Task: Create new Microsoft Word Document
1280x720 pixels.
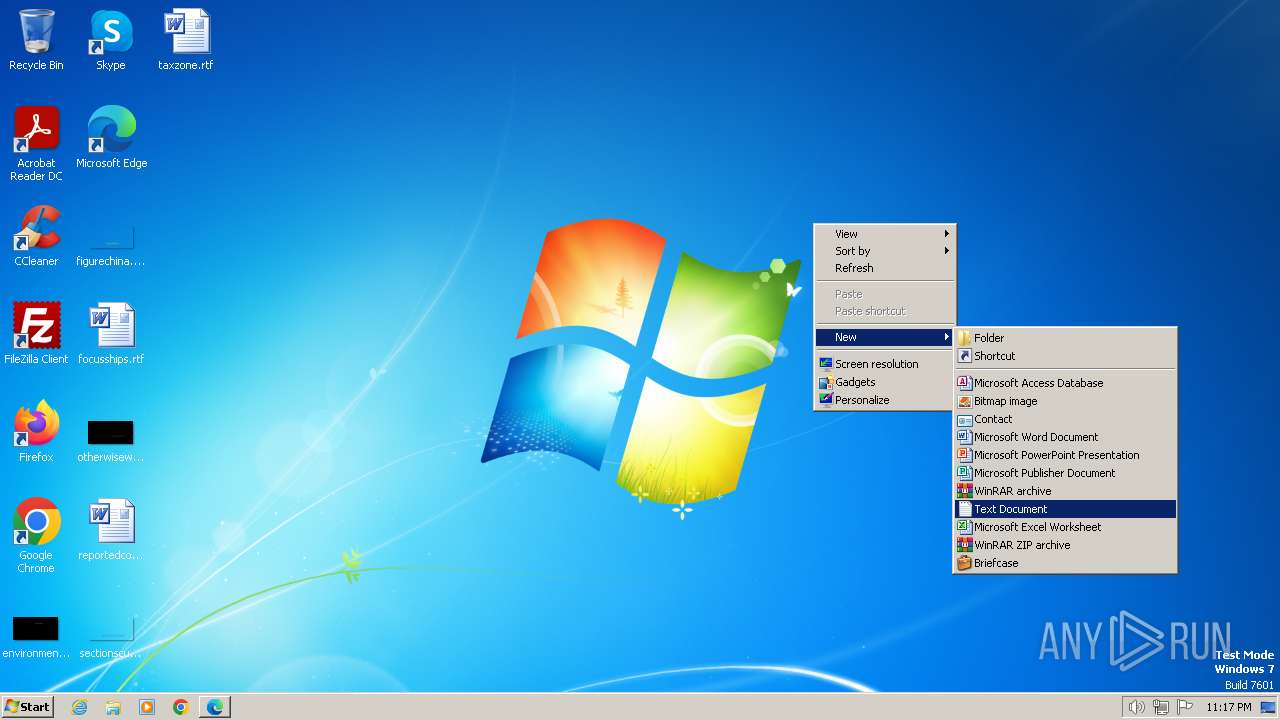Action: (1065, 437)
